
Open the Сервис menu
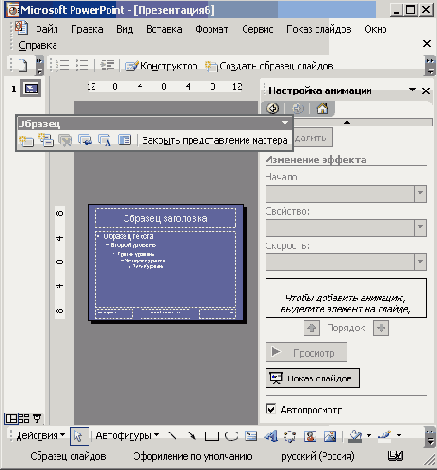257,29
